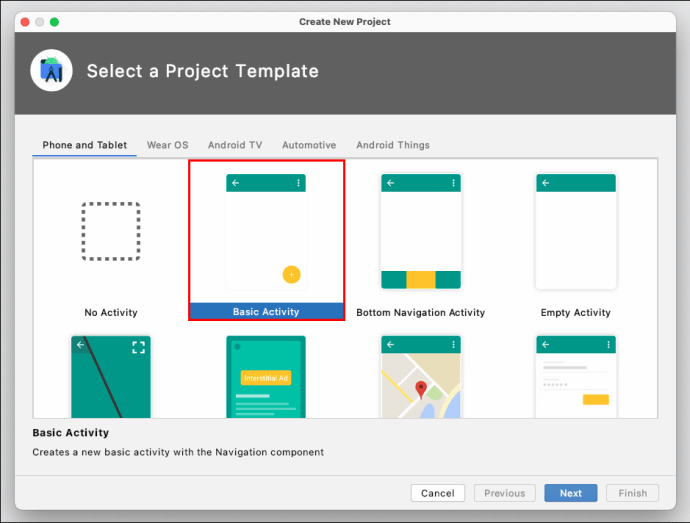The width and height of the screenshot is (690, 523).
Task: Click the Previous button
Action: point(505,493)
